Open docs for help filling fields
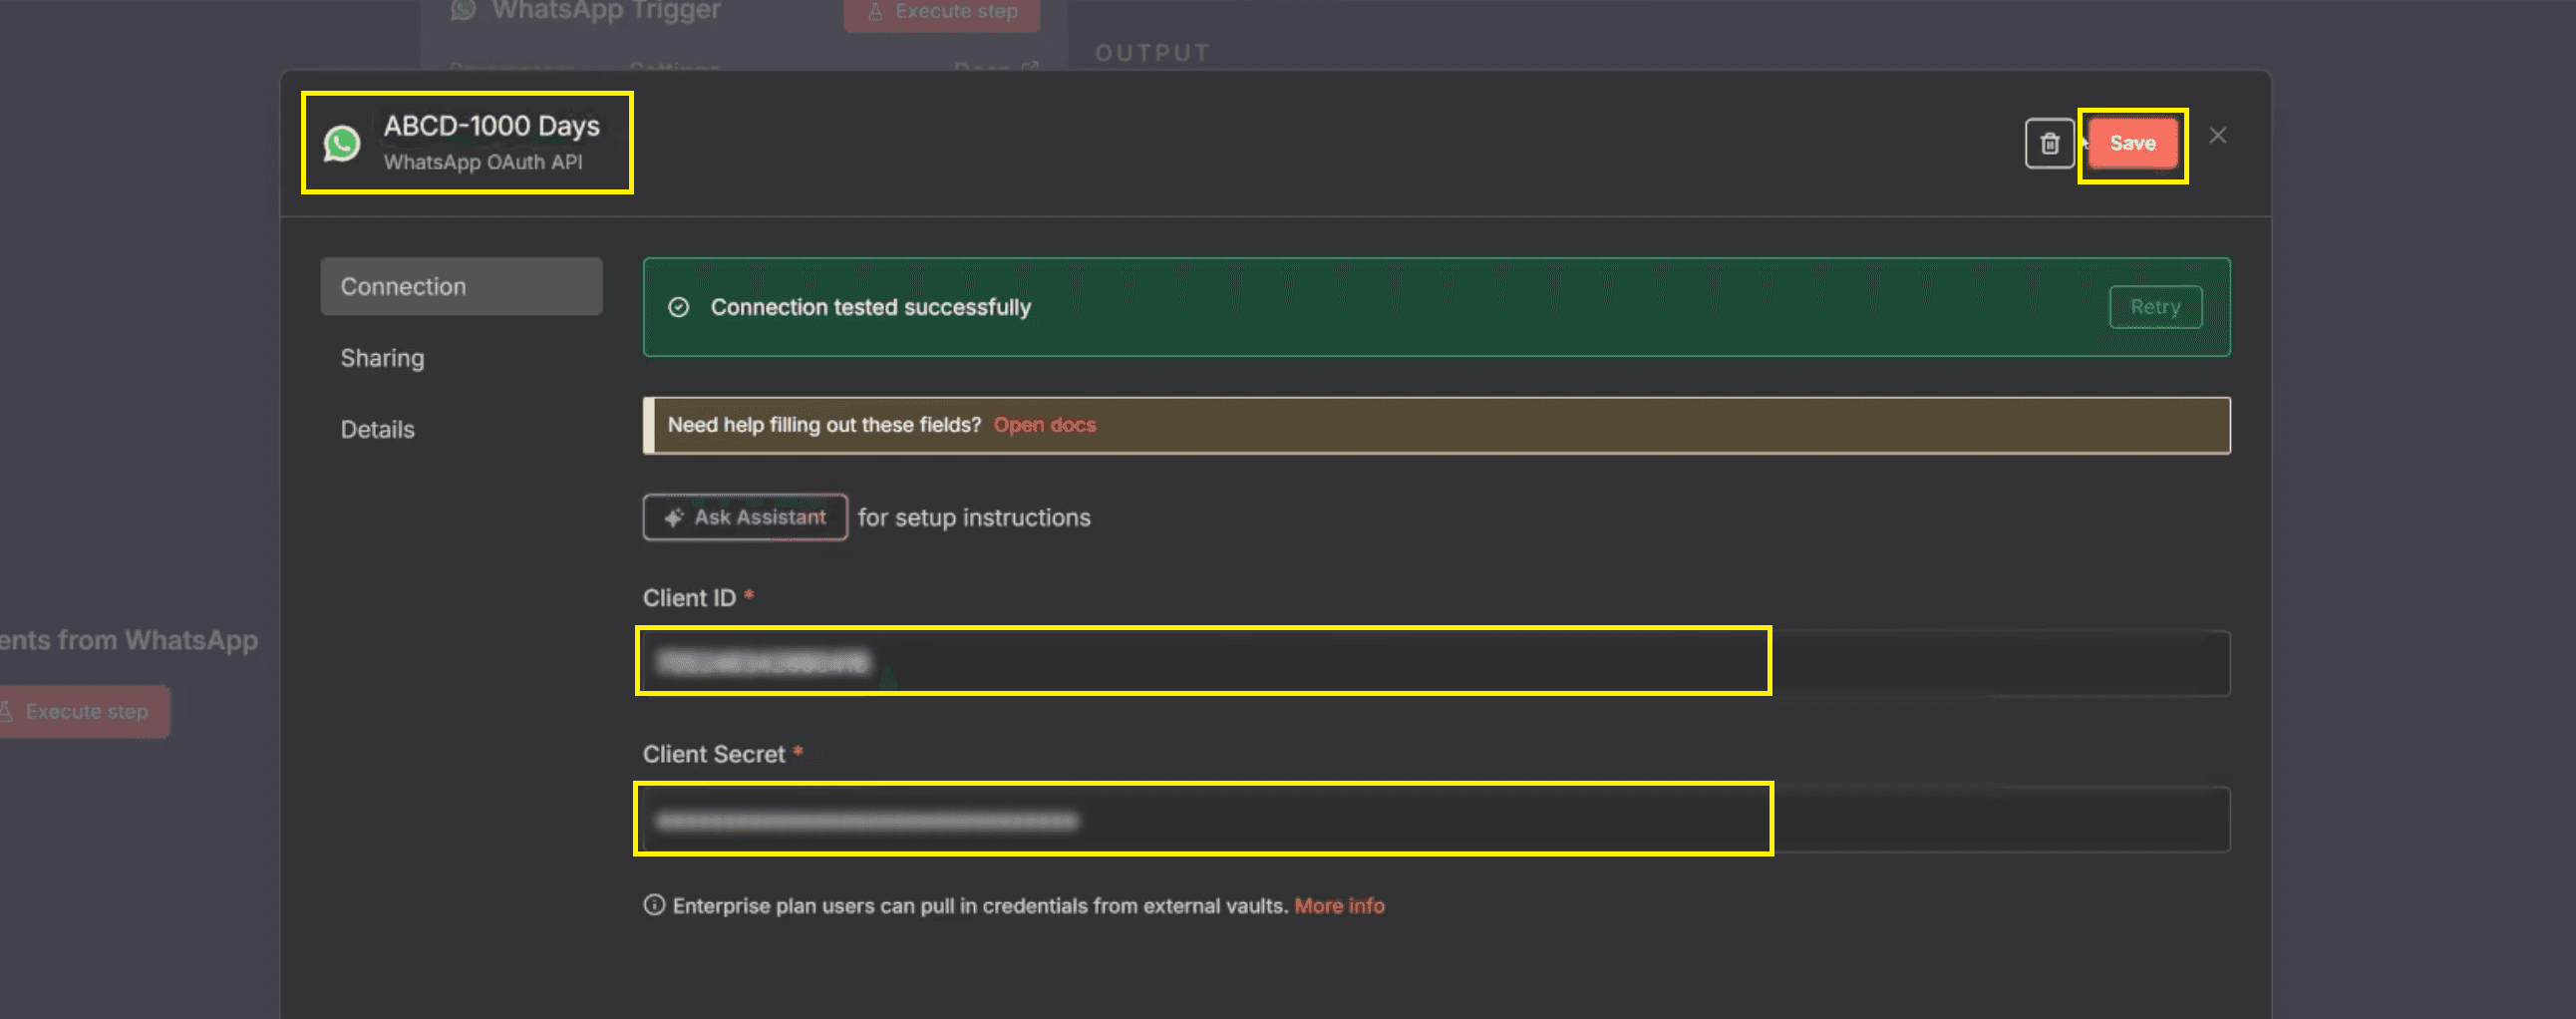The image size is (2576, 1019). [x=1044, y=424]
